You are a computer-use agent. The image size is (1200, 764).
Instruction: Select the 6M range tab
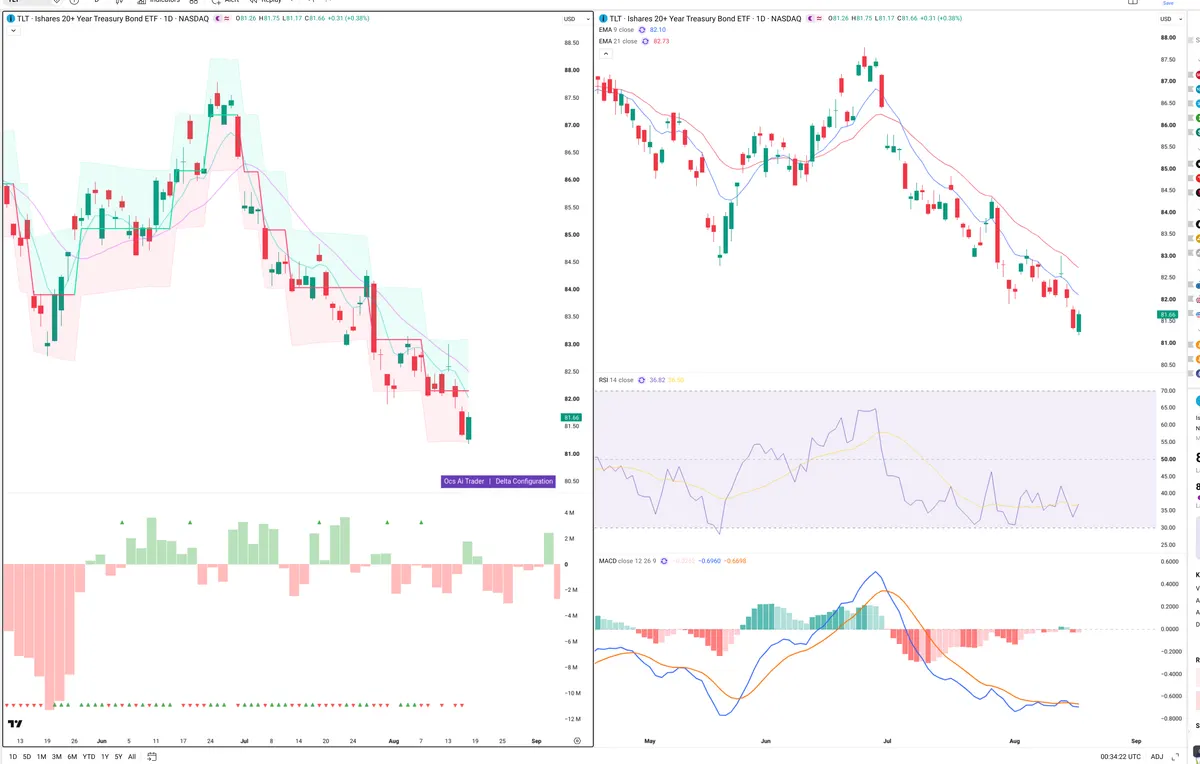[x=72, y=756]
